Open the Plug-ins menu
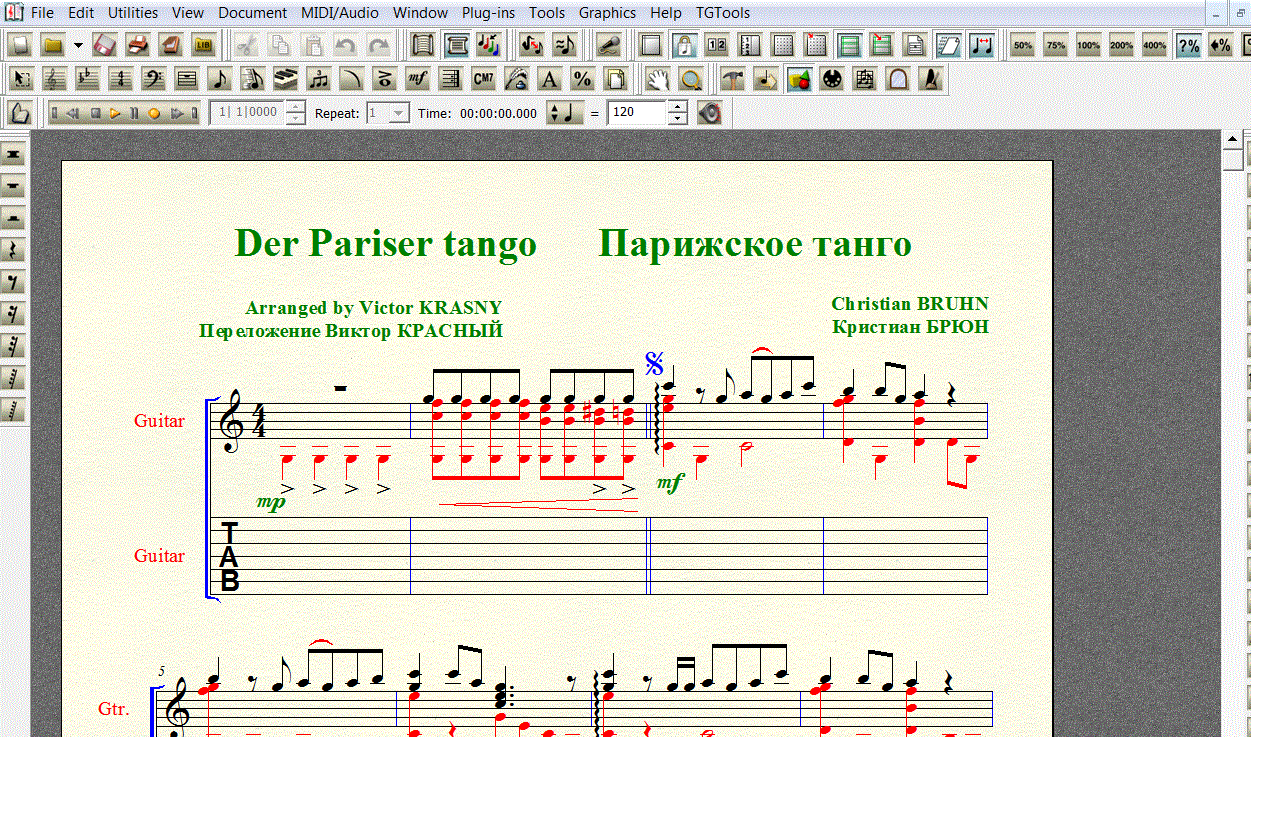Image resolution: width=1274 pixels, height=813 pixels. point(489,13)
